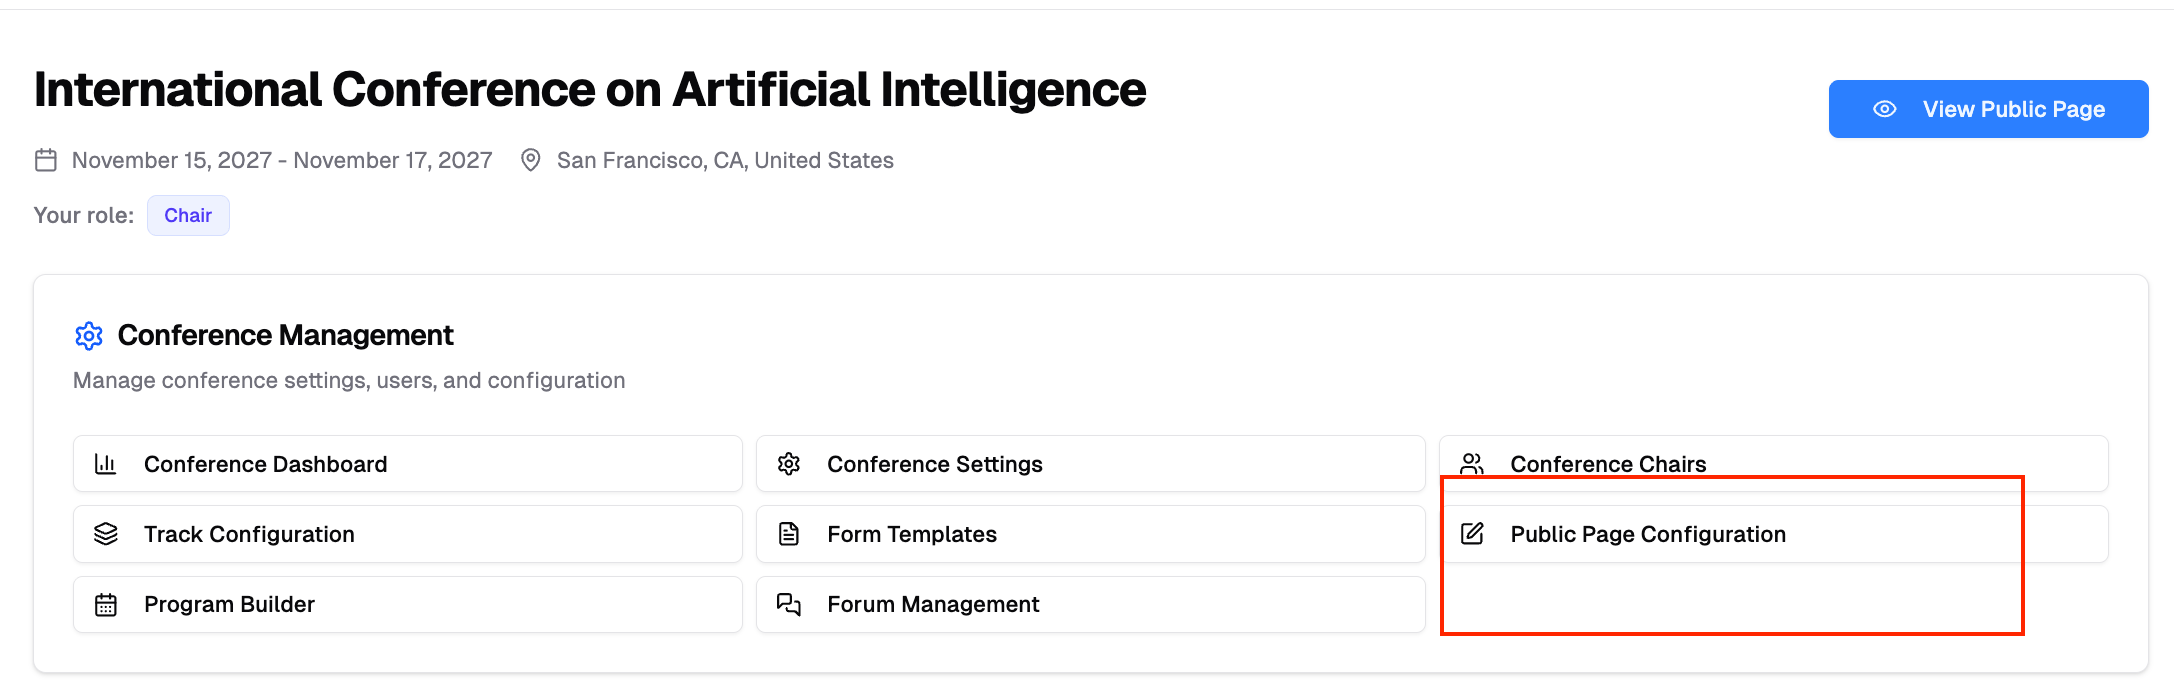Screen dimensions: 2174x690
Task: Click the map pin location icon
Action: [x=531, y=160]
